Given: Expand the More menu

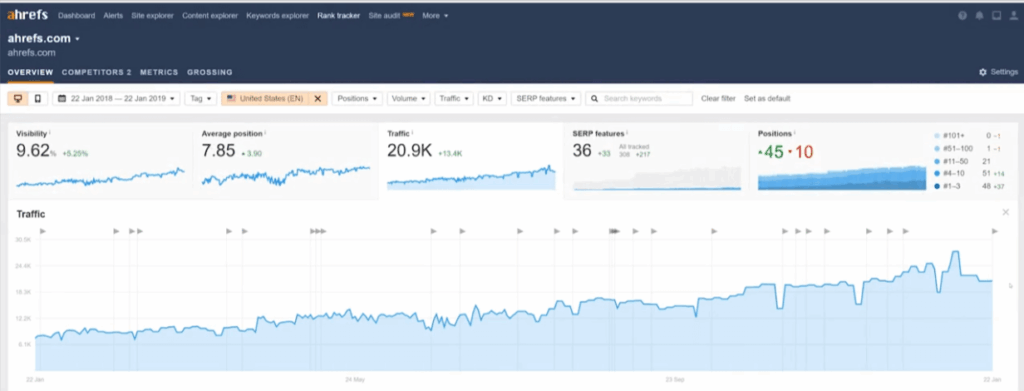Looking at the screenshot, I should point(435,16).
